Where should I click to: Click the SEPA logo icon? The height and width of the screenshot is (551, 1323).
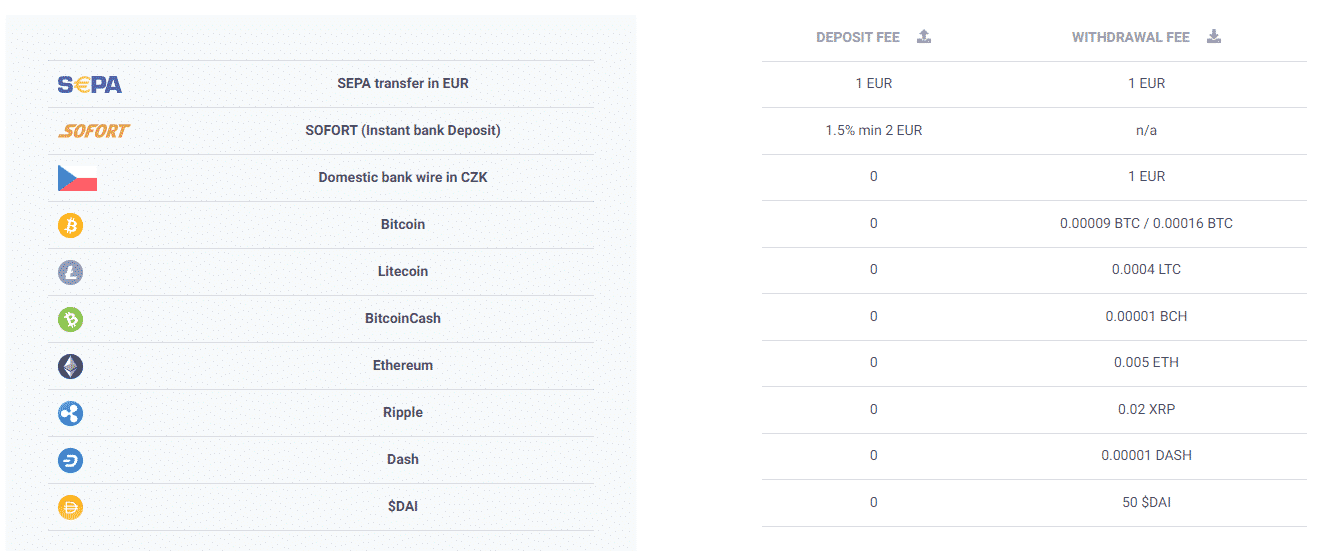pos(90,84)
